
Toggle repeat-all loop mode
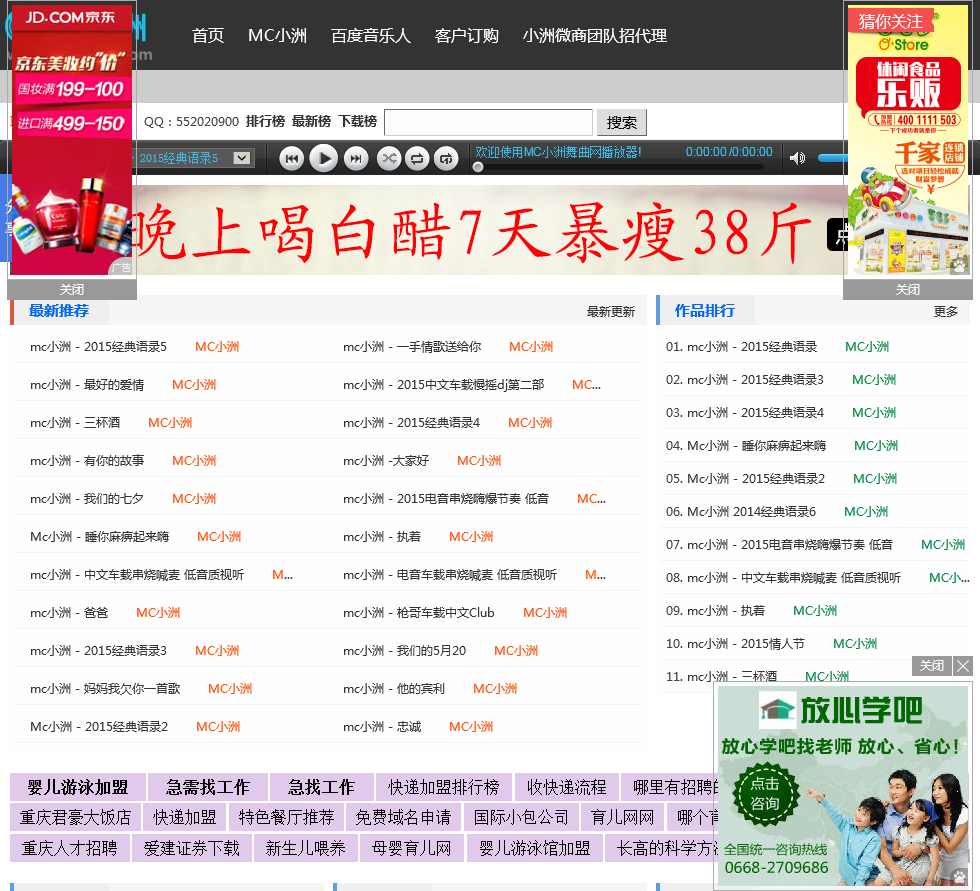click(418, 159)
